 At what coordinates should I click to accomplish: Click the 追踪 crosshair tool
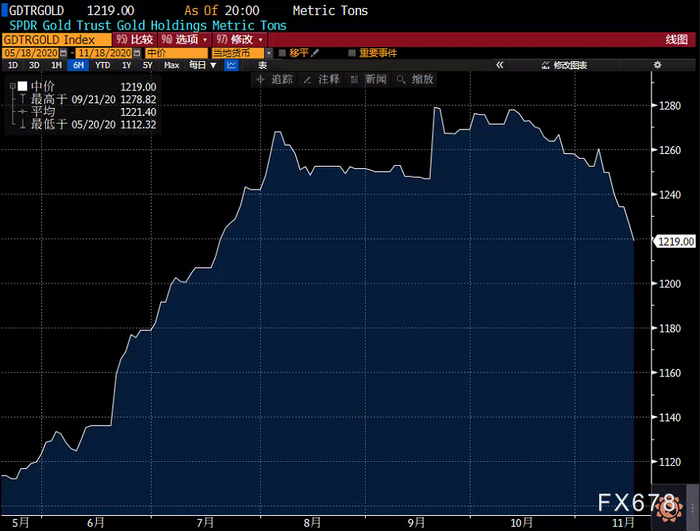point(275,79)
